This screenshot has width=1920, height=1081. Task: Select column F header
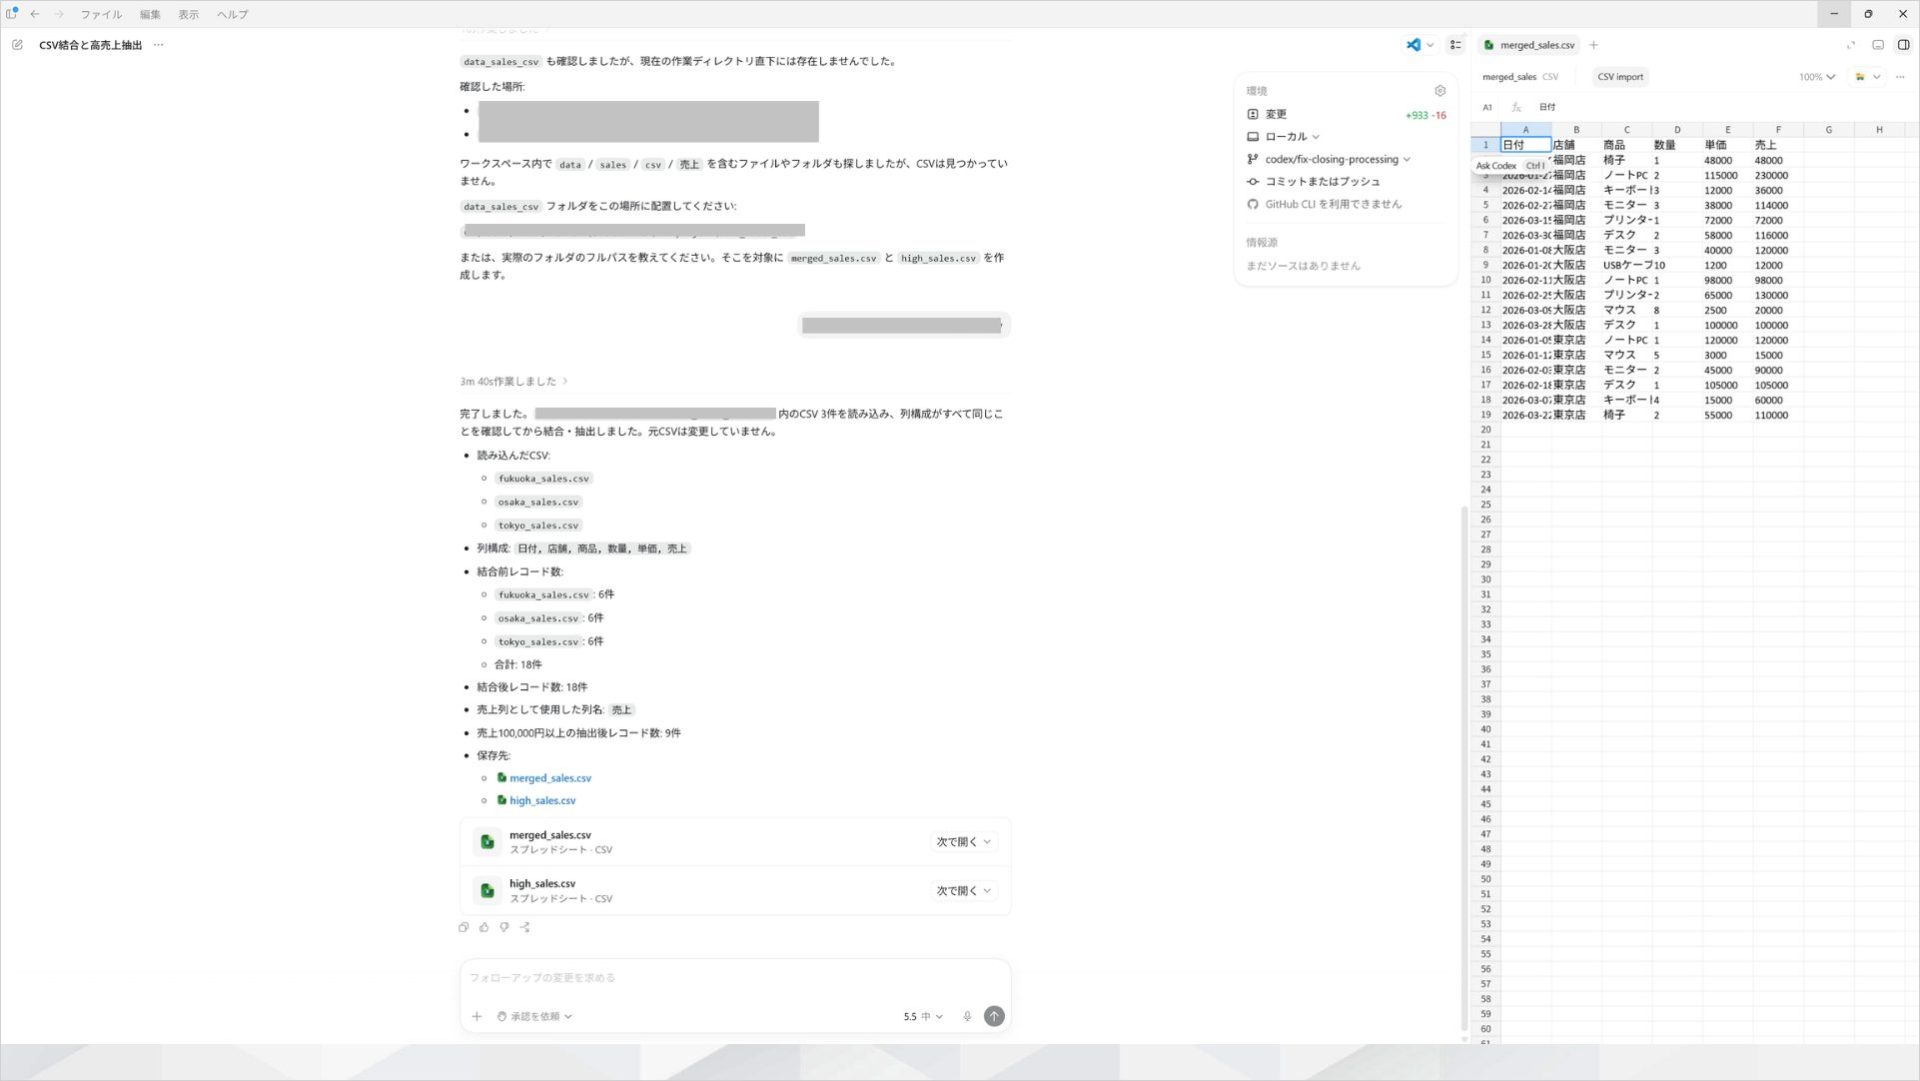tap(1778, 130)
